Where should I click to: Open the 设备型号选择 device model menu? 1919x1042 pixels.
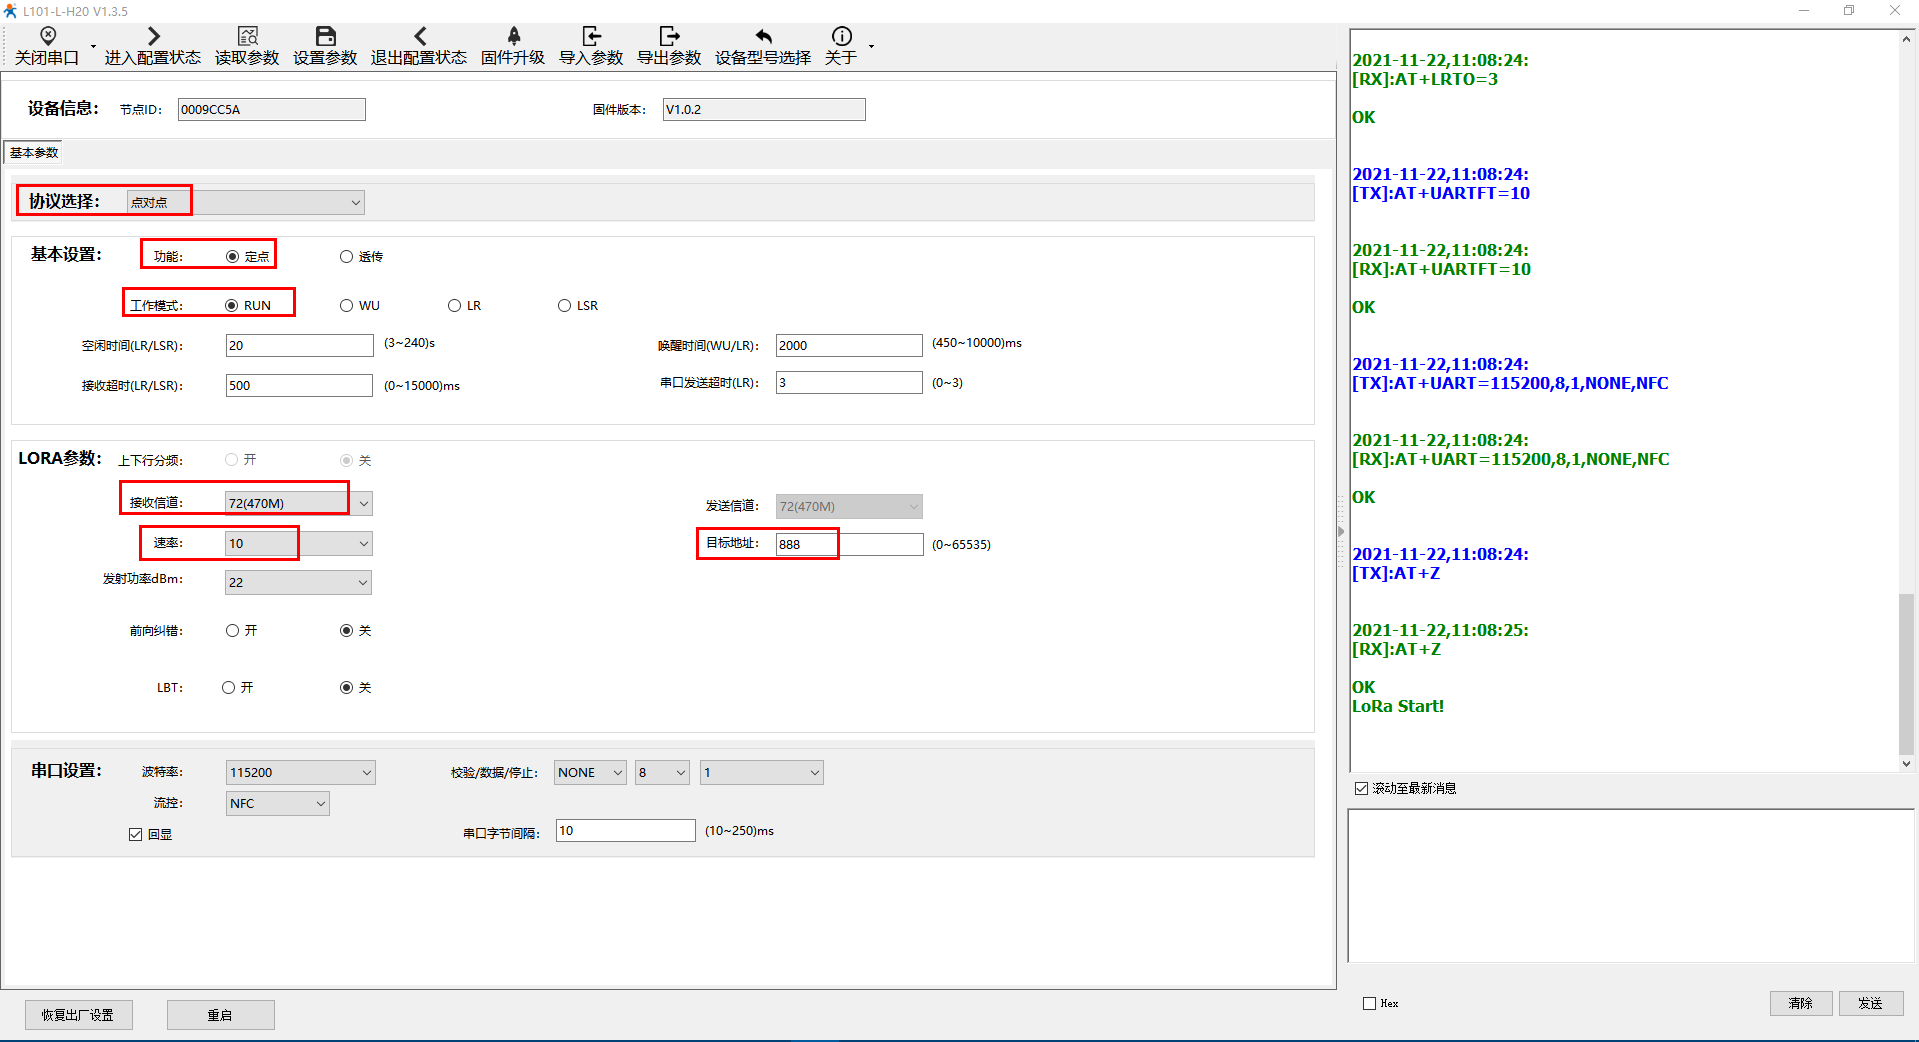[x=763, y=37]
